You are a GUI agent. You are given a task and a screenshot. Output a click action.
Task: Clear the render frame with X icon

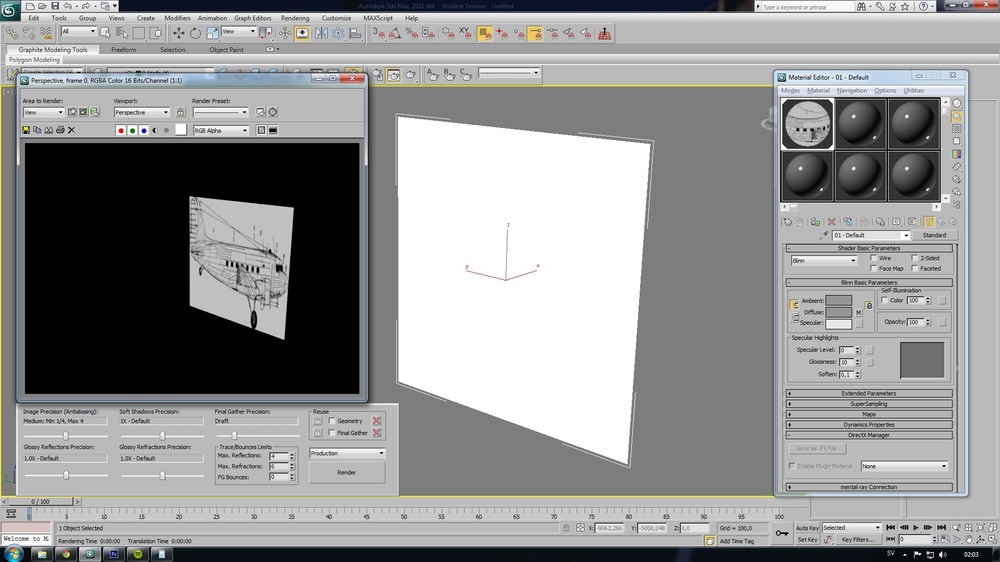click(71, 130)
